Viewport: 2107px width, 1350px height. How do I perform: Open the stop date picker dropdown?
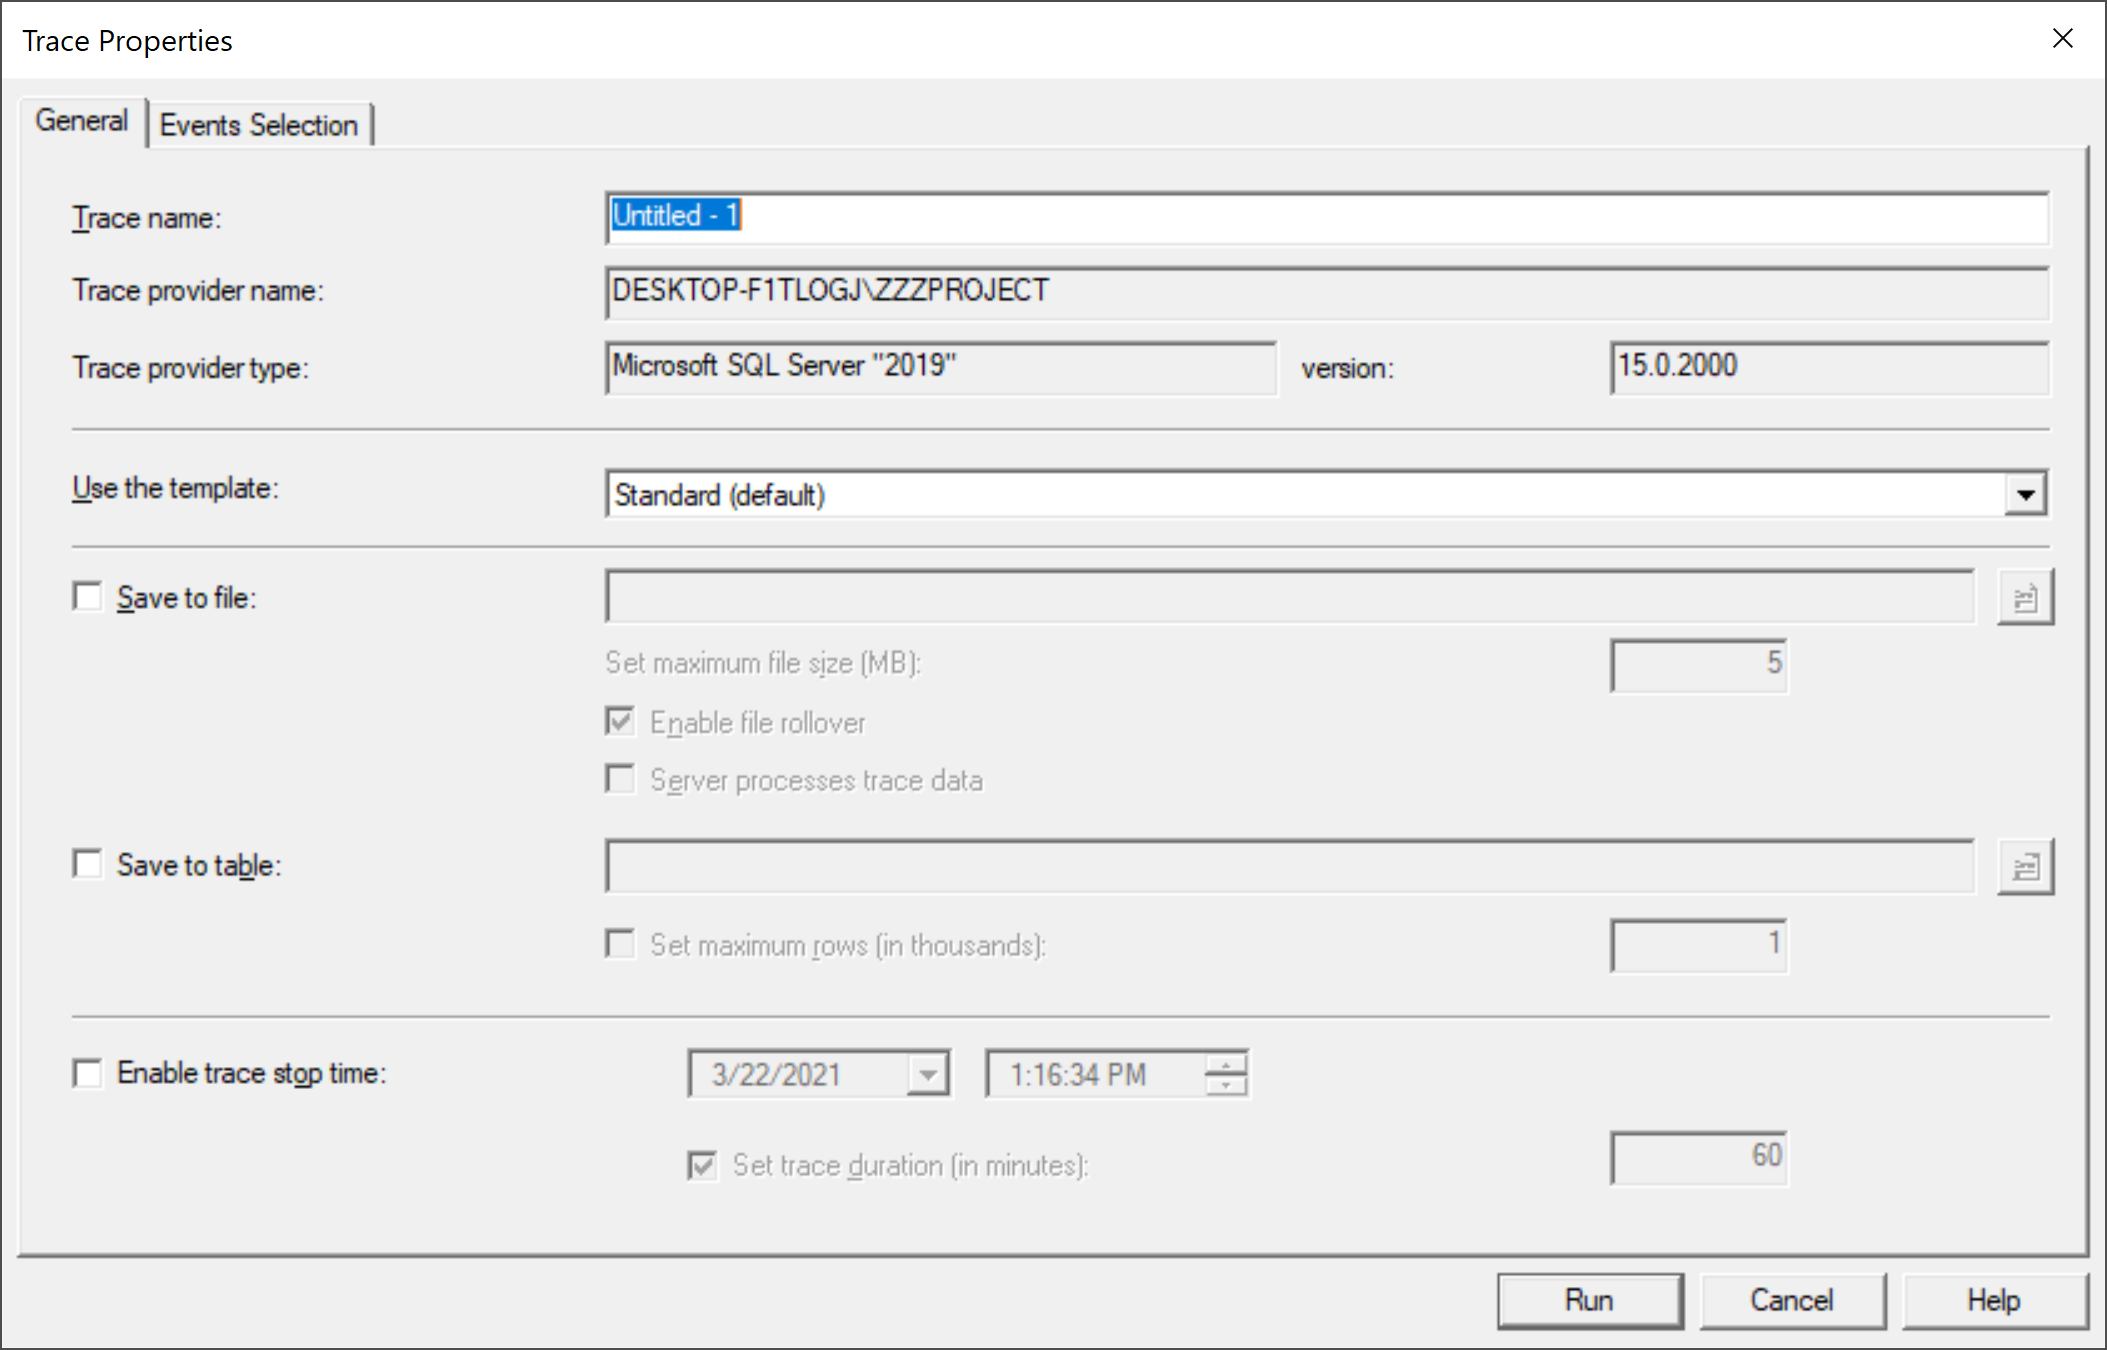tap(928, 1075)
